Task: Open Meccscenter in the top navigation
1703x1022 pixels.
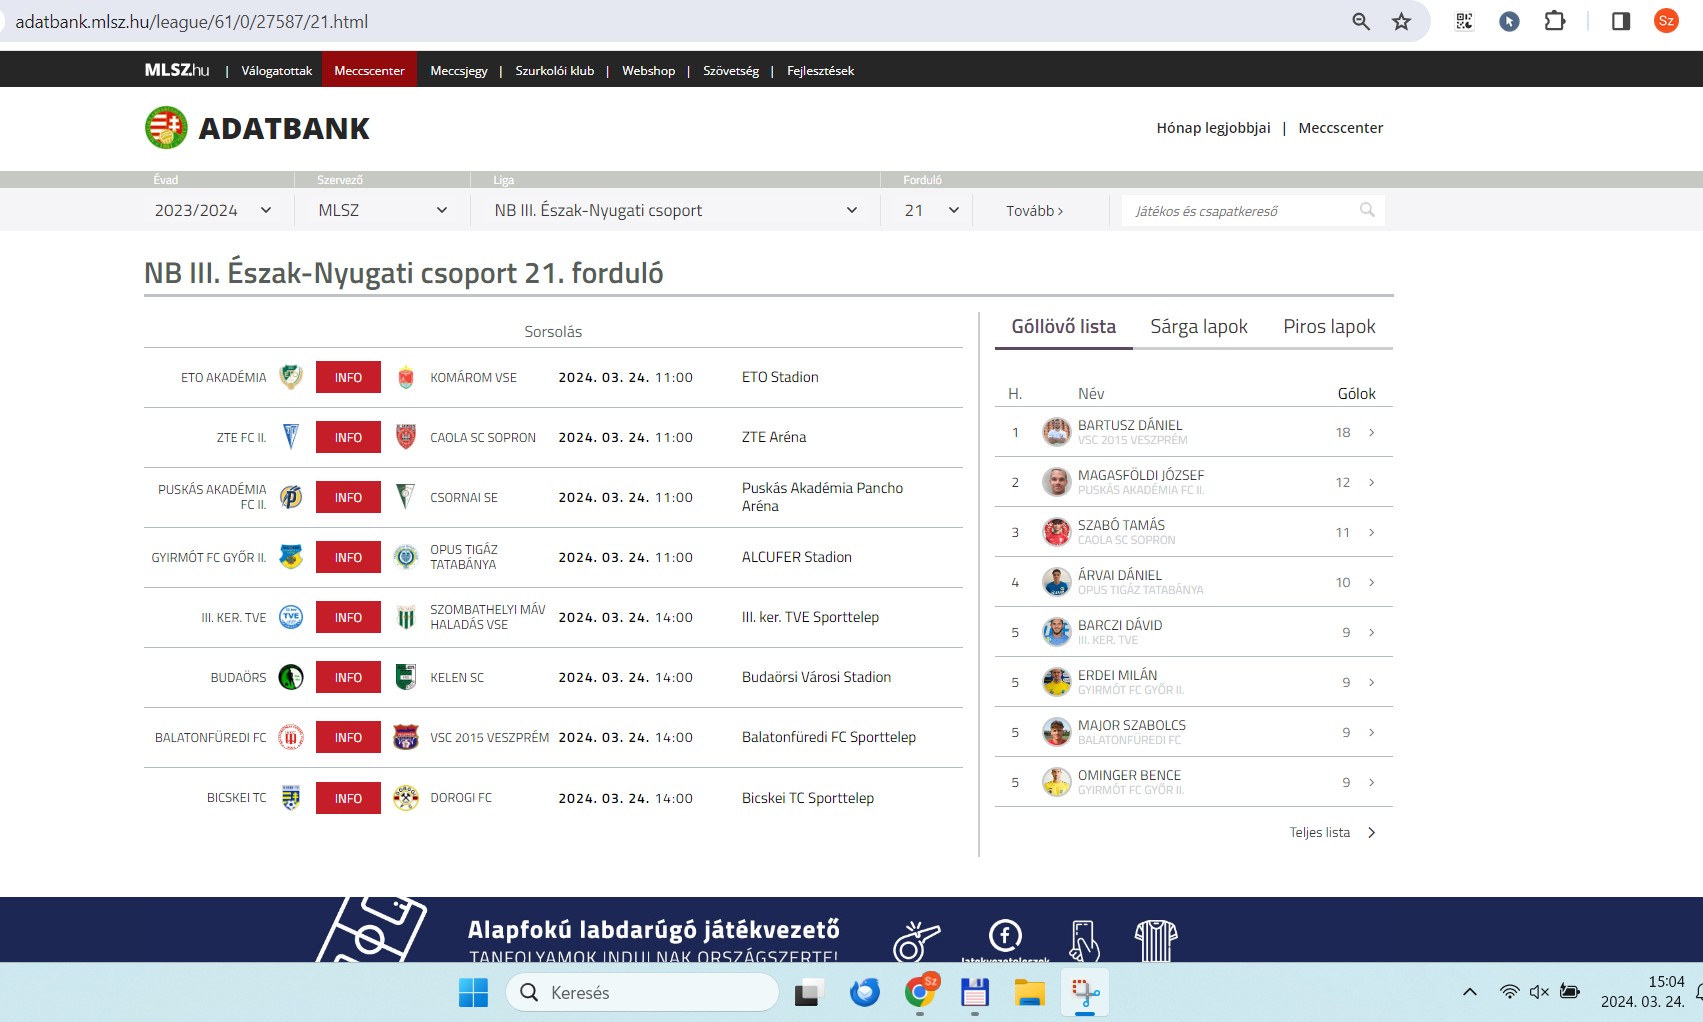Action: 369,70
